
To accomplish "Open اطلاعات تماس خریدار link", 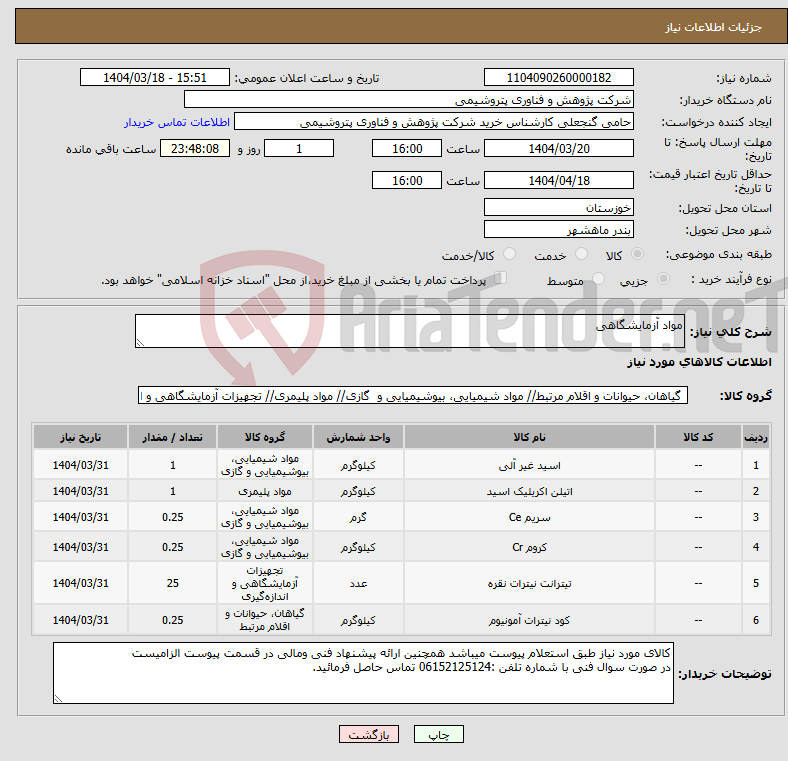I will pos(177,123).
